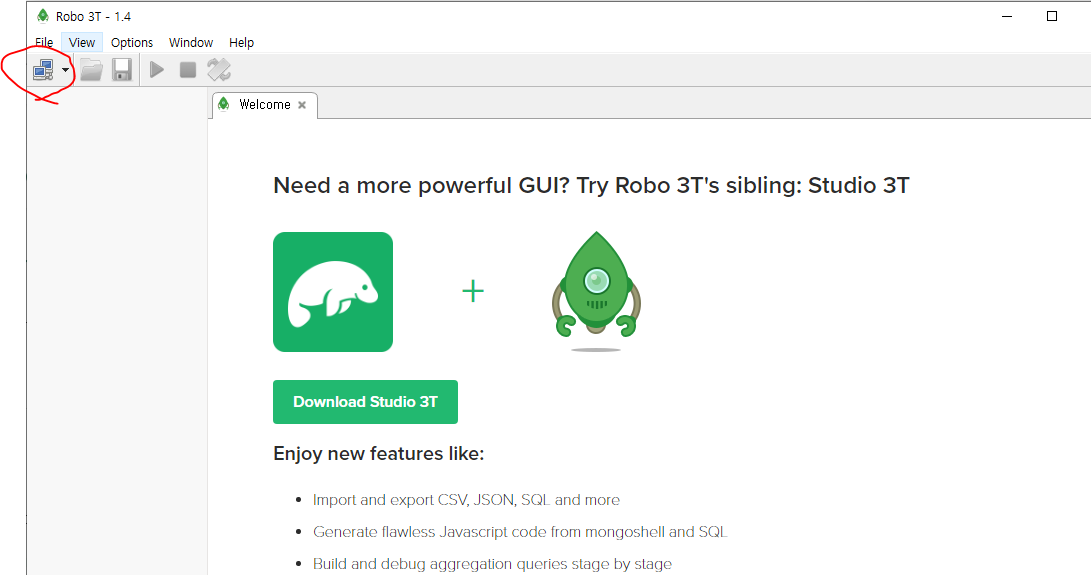Click 'Import and export CSV, JSON, SQL' bullet
Image resolution: width=1091 pixels, height=575 pixels.
pos(466,500)
